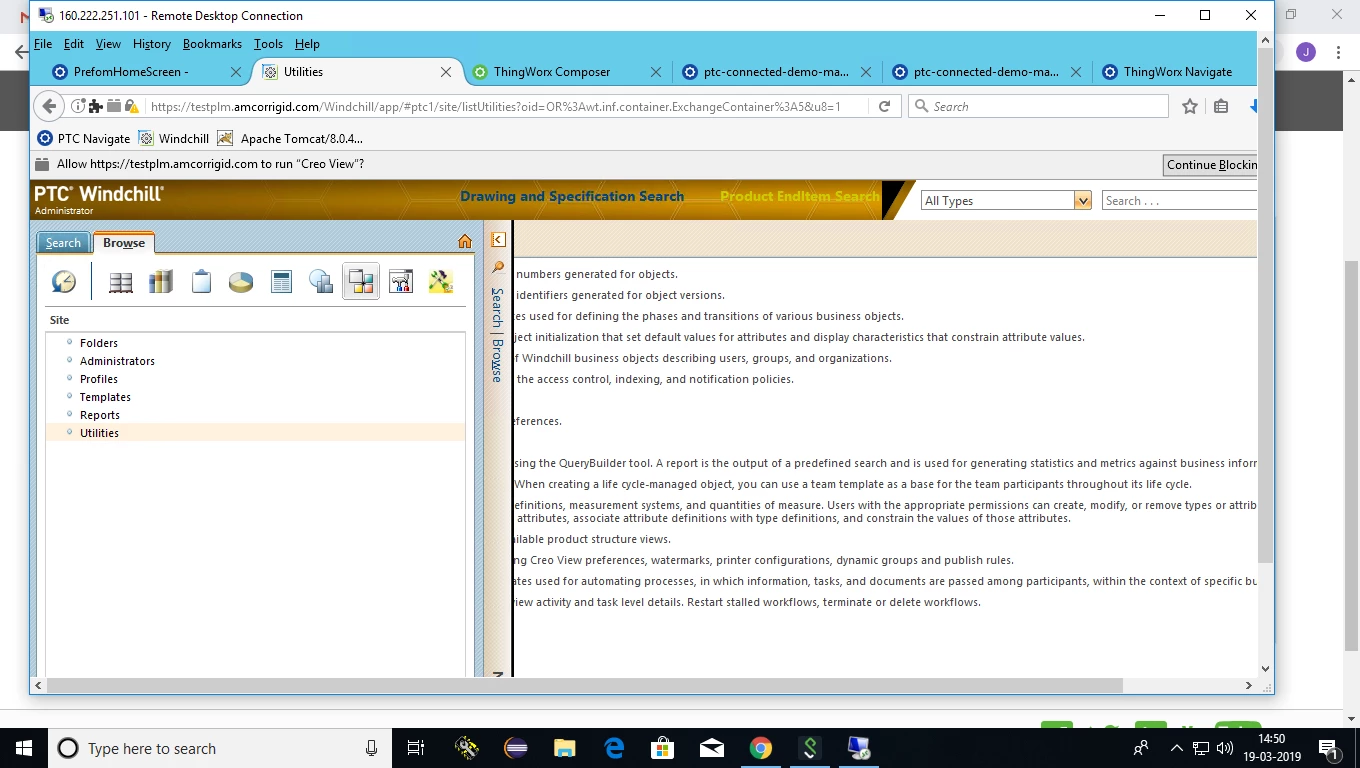Click the Eclipse icon on the taskbar
1360x768 pixels.
(x=516, y=748)
